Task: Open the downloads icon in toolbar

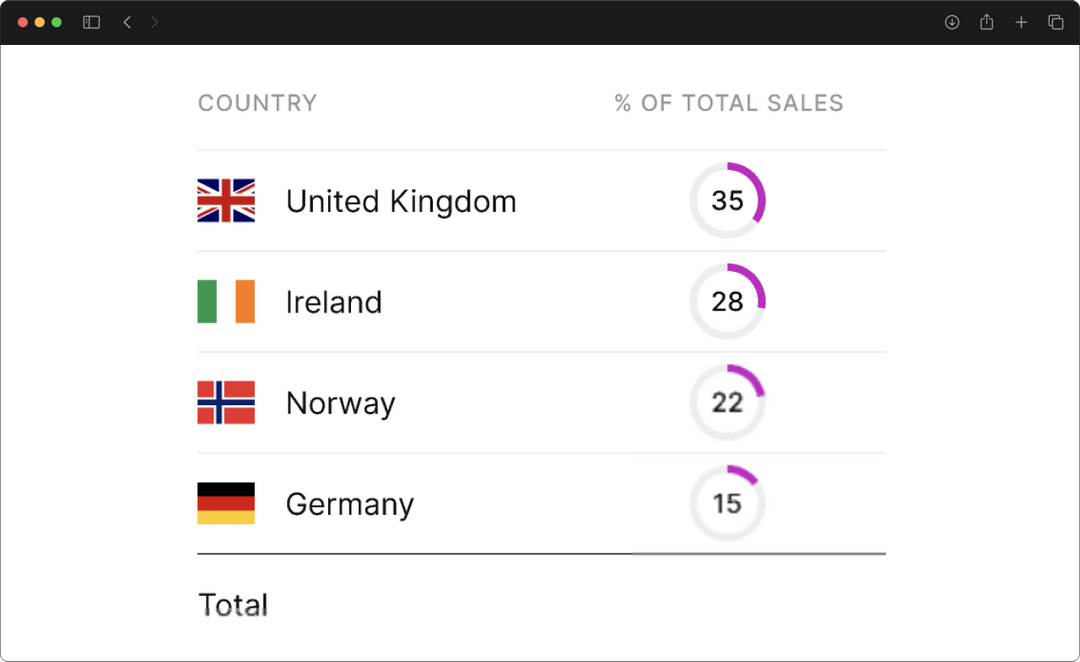Action: point(952,22)
